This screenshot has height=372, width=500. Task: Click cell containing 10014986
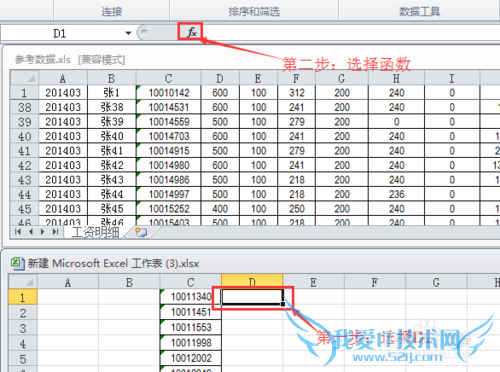point(168,180)
